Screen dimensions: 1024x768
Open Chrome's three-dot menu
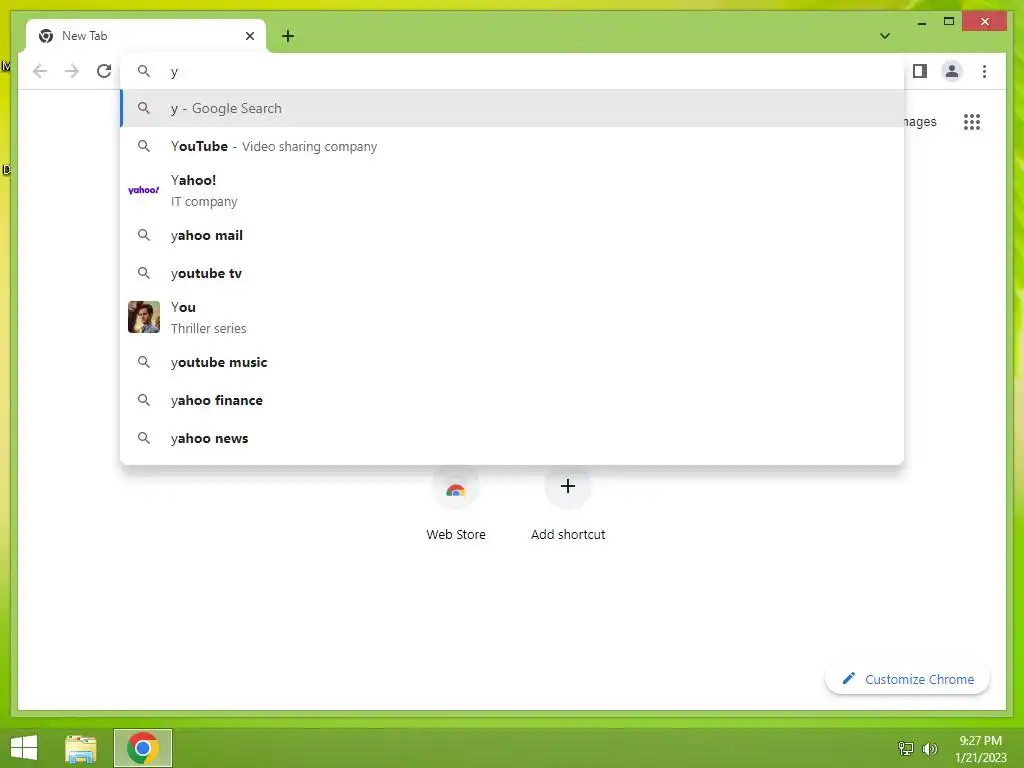click(984, 71)
